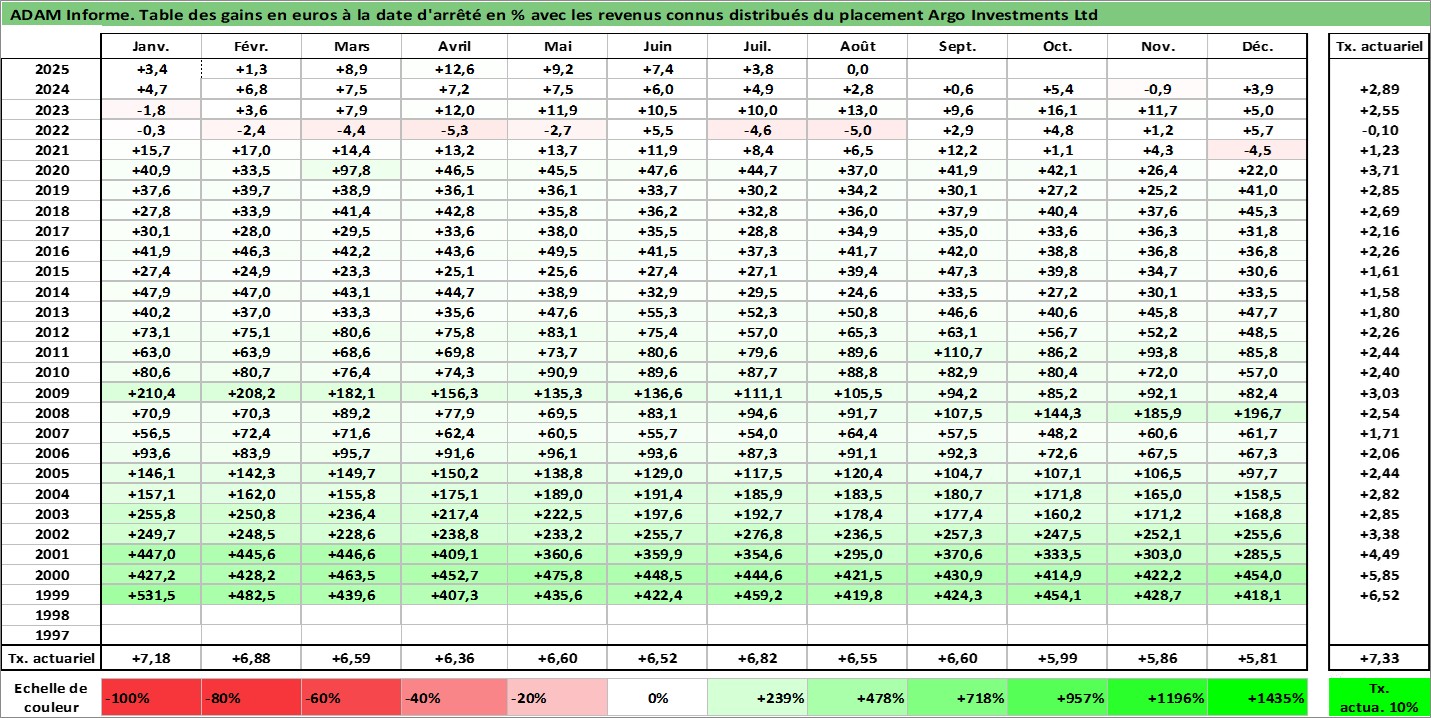Viewport: 1431px width, 718px height.
Task: Click the +531,5 cell in 1999 Janv.
Action: (x=152, y=595)
